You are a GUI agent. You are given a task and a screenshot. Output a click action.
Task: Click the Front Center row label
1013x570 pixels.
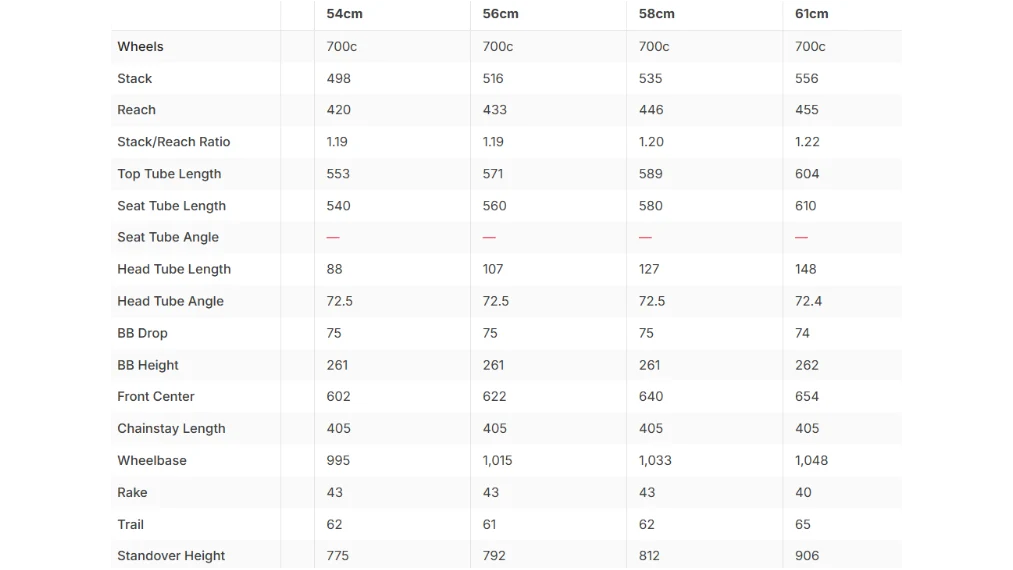156,397
